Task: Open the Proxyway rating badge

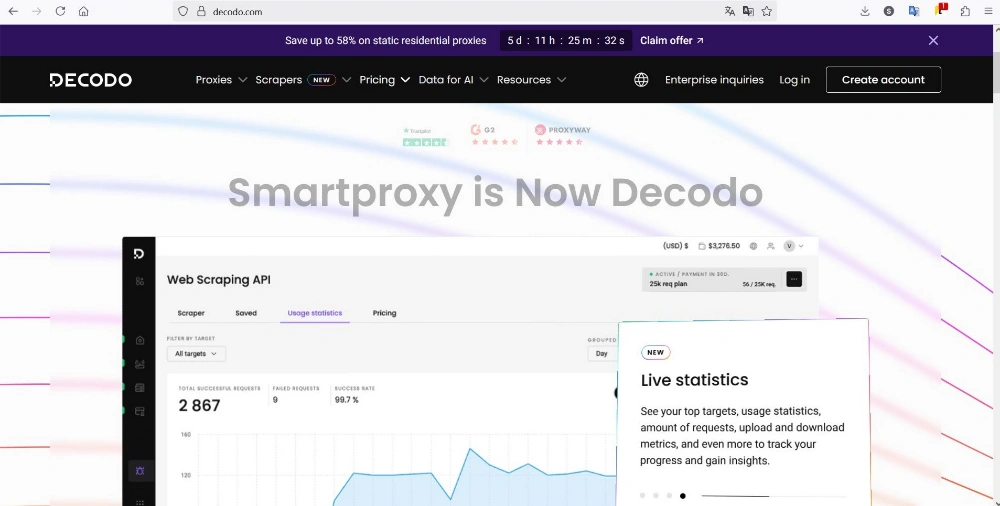Action: click(562, 135)
